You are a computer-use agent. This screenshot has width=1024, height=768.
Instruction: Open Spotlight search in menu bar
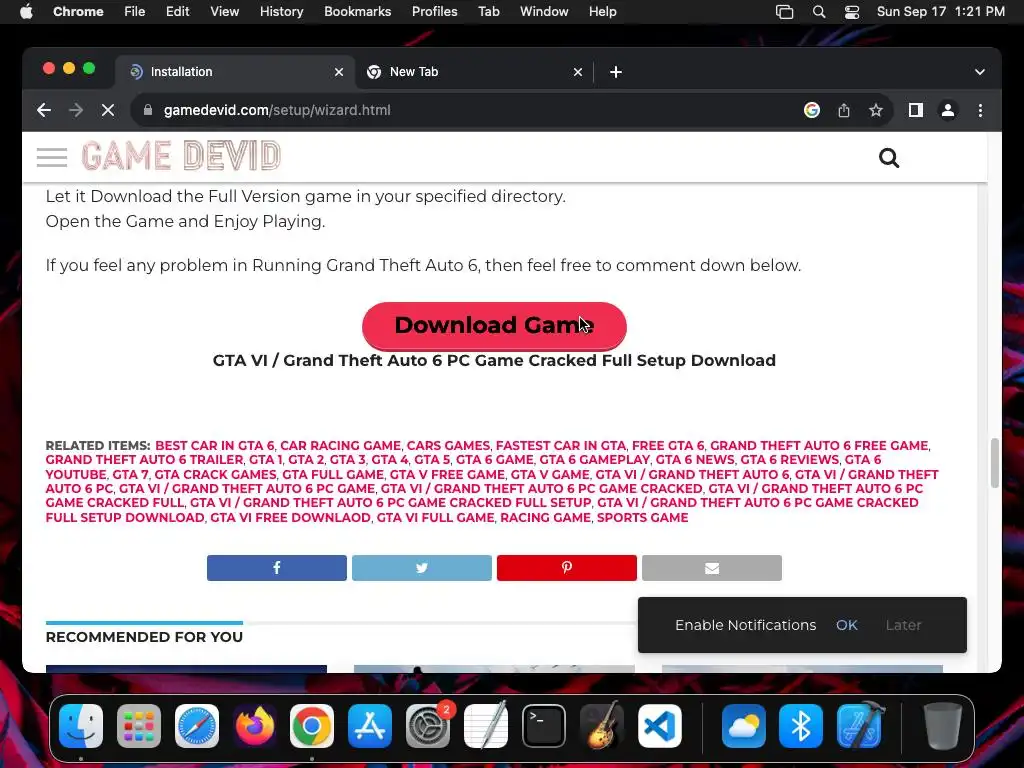(818, 12)
